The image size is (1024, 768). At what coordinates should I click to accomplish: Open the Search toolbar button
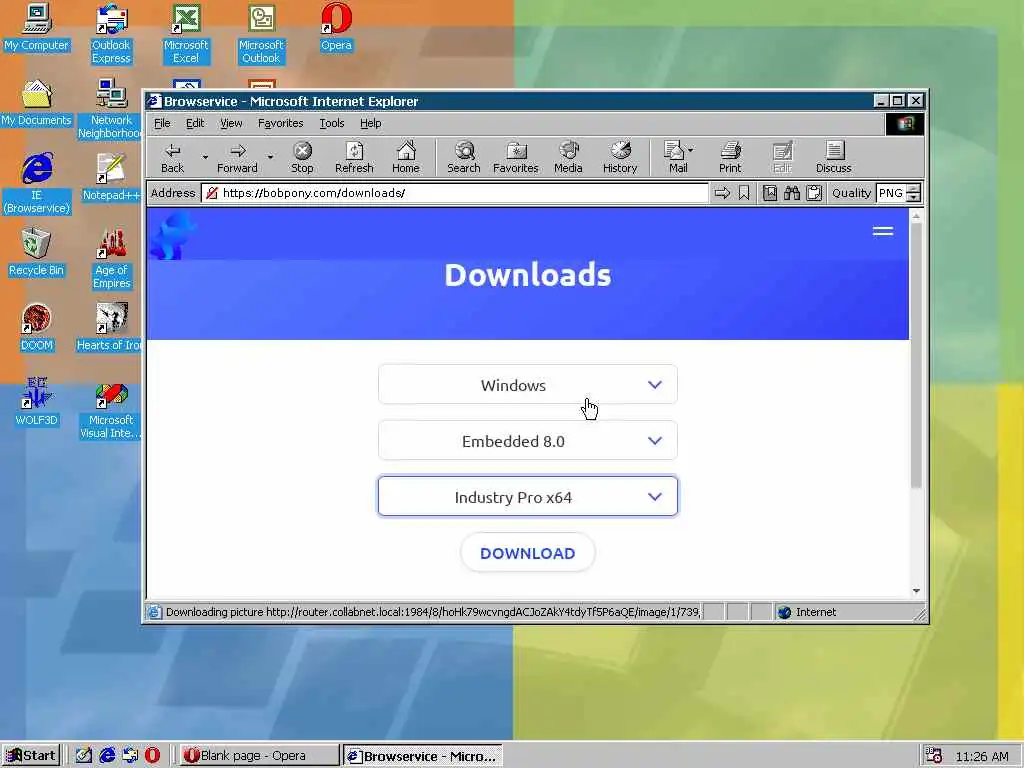point(464,157)
